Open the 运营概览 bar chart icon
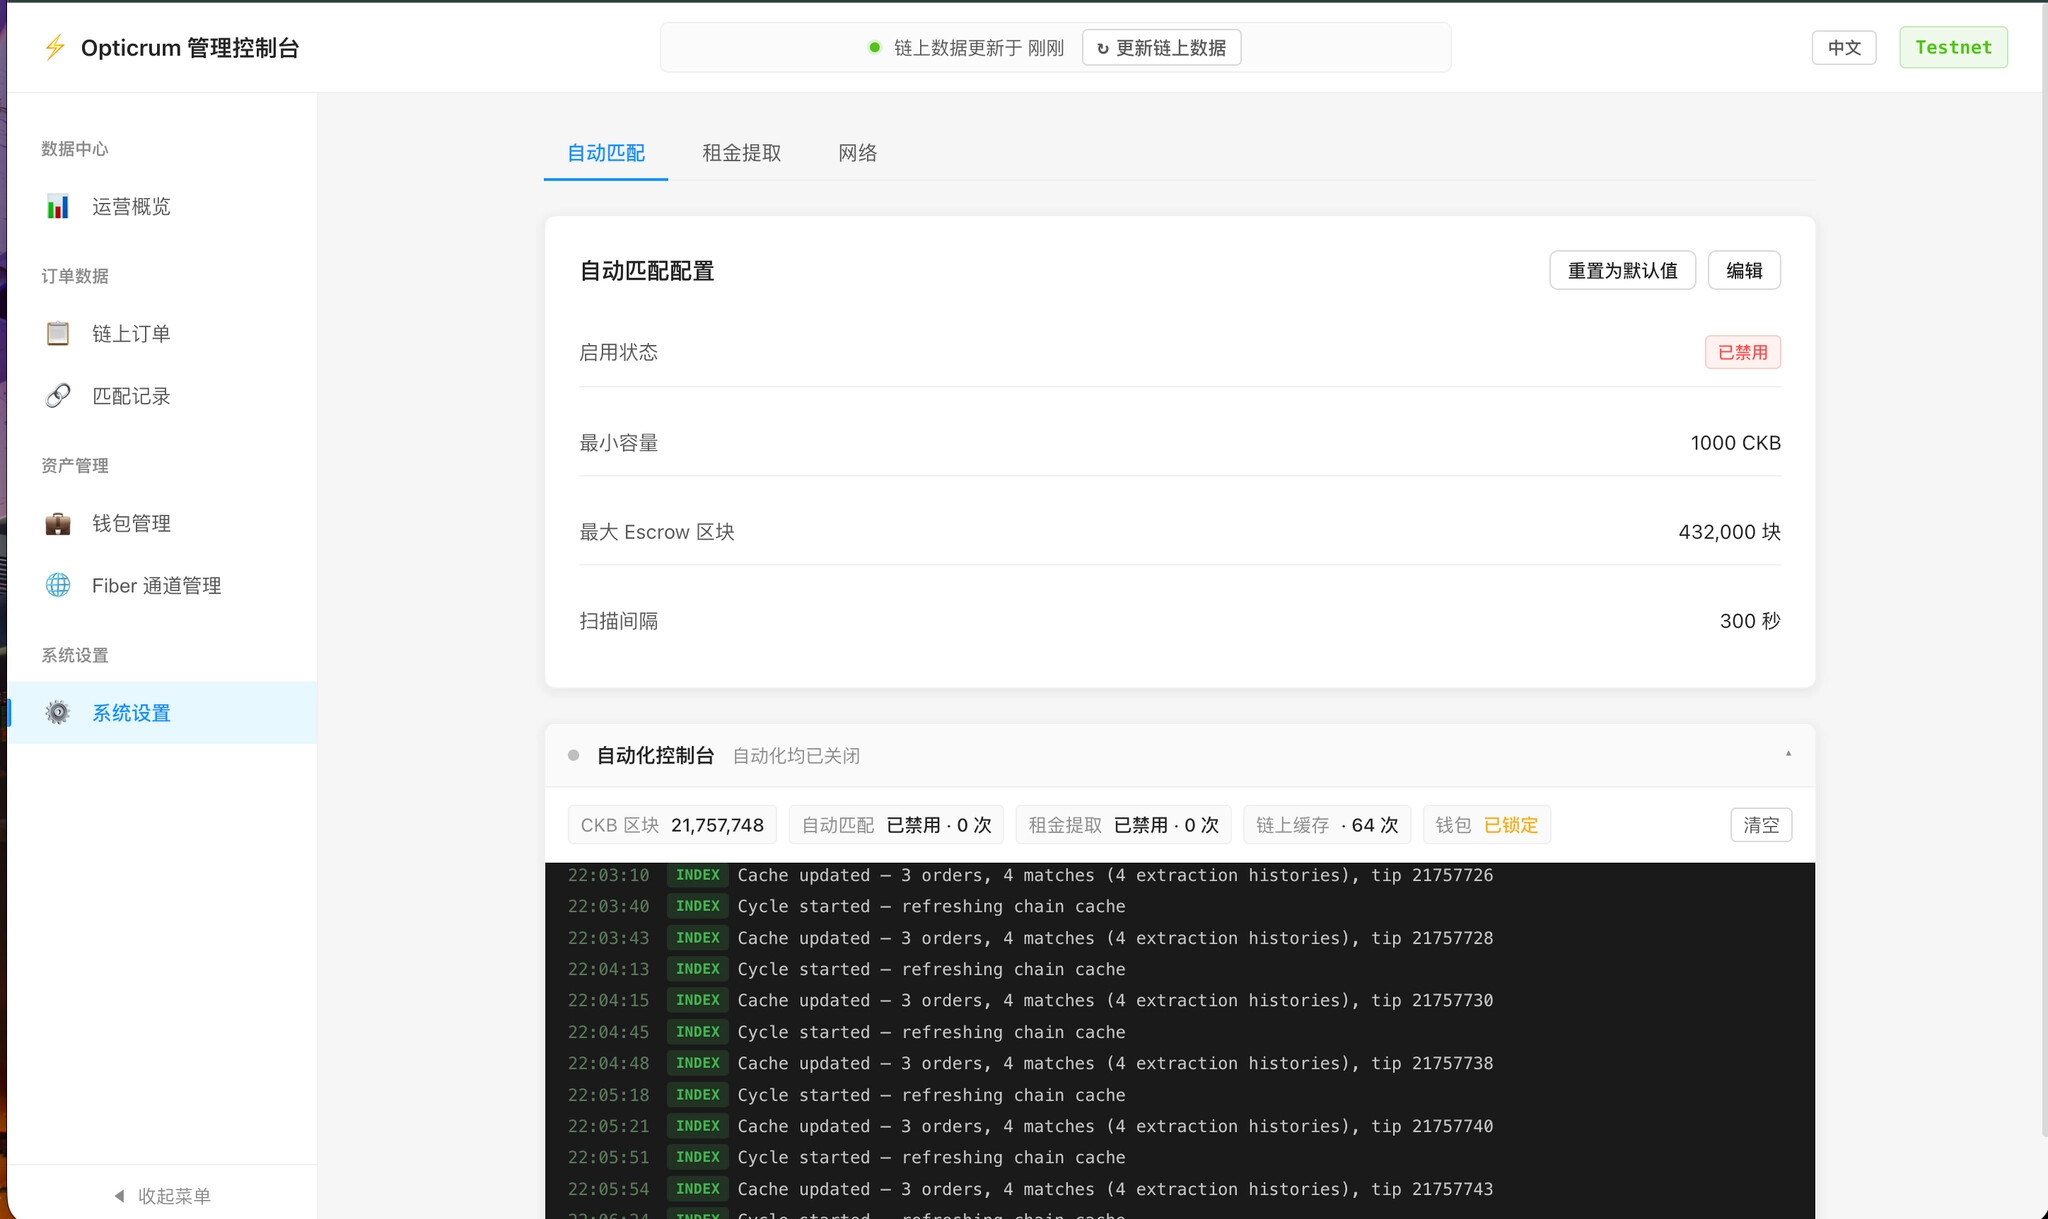This screenshot has height=1219, width=2048. (x=58, y=206)
